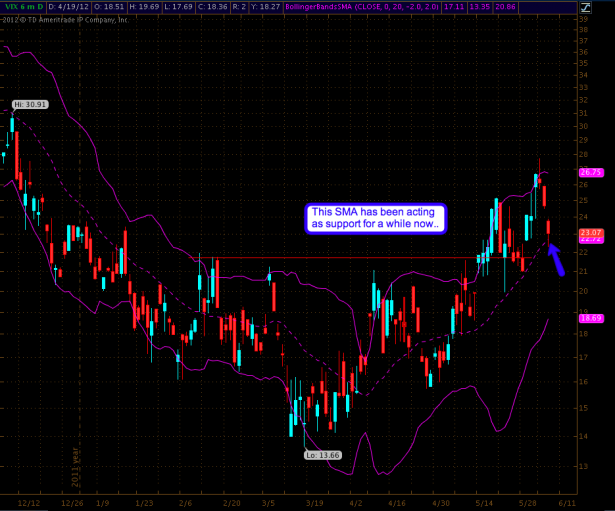Click the Hi: 30.91 price bubble
Viewport: 615px width, 511px height.
pos(30,104)
